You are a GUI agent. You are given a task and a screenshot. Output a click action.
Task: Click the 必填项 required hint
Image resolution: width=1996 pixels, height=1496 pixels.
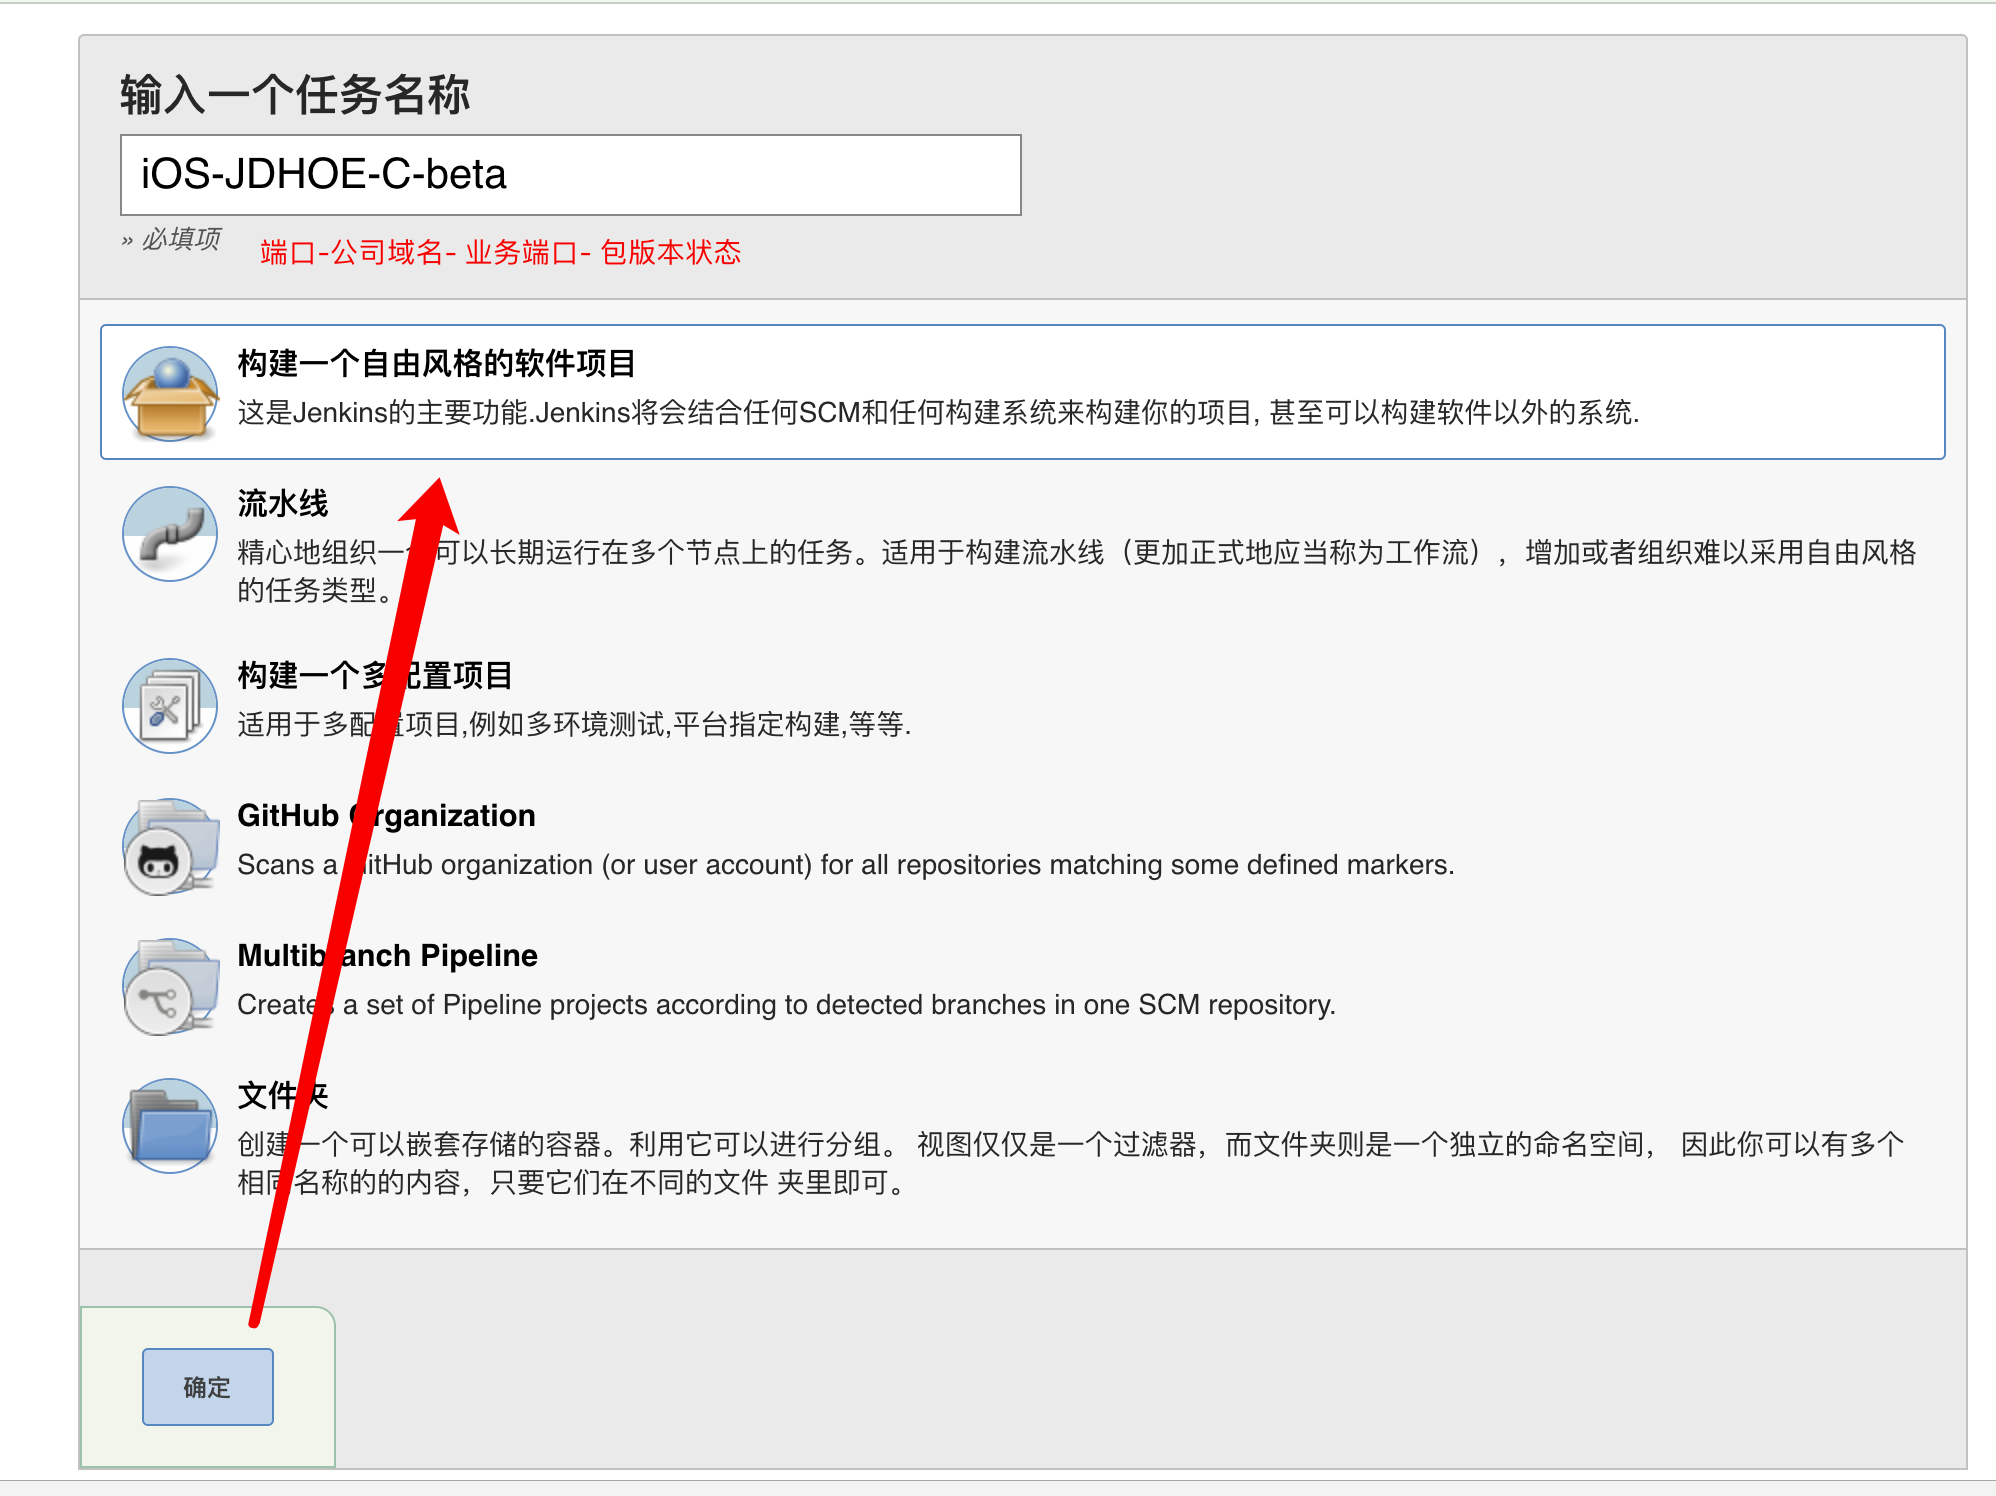[x=171, y=239]
